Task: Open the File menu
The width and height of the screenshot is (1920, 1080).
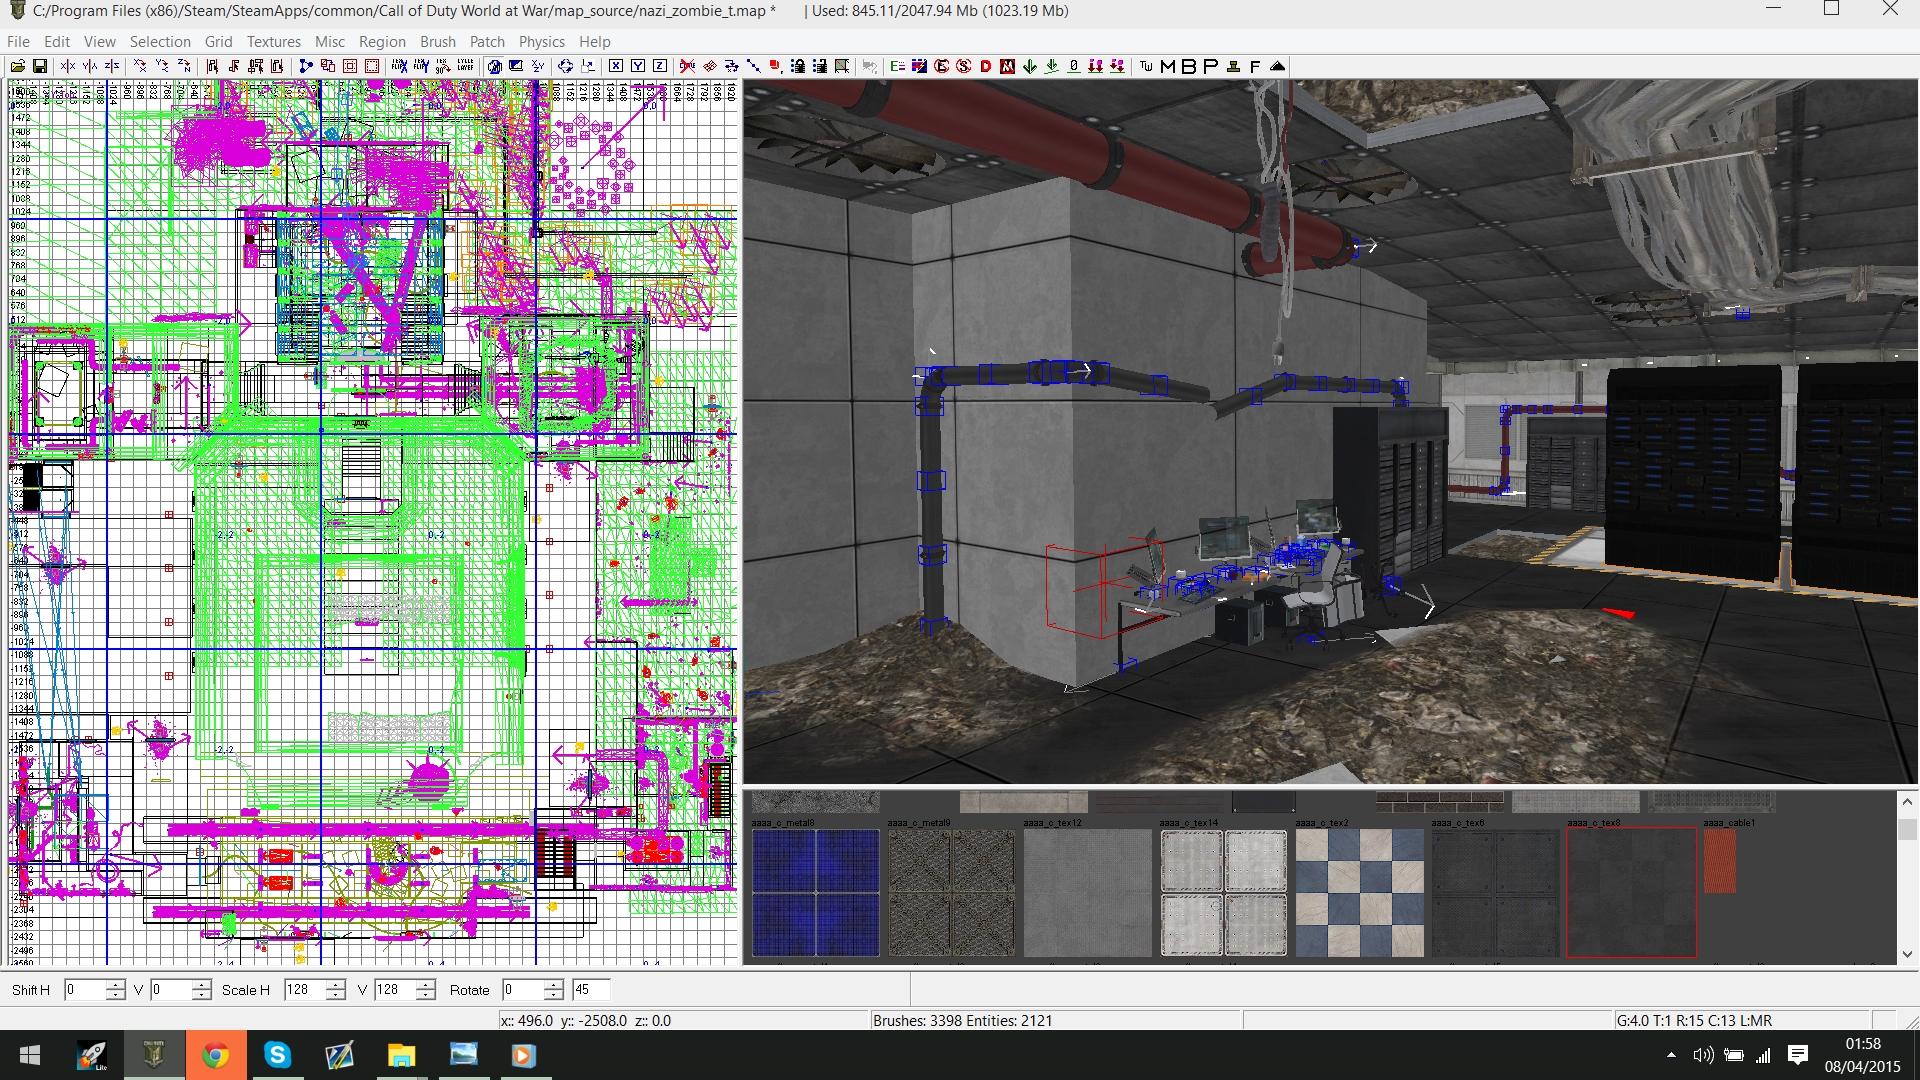Action: tap(18, 41)
